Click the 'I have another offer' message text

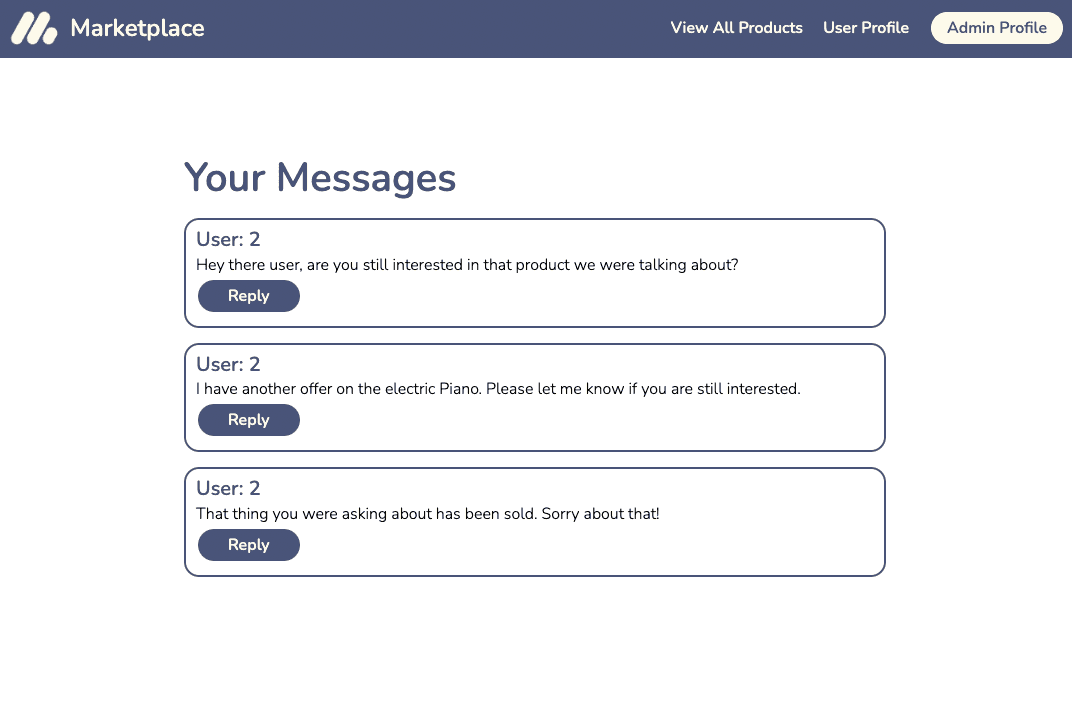click(x=498, y=389)
